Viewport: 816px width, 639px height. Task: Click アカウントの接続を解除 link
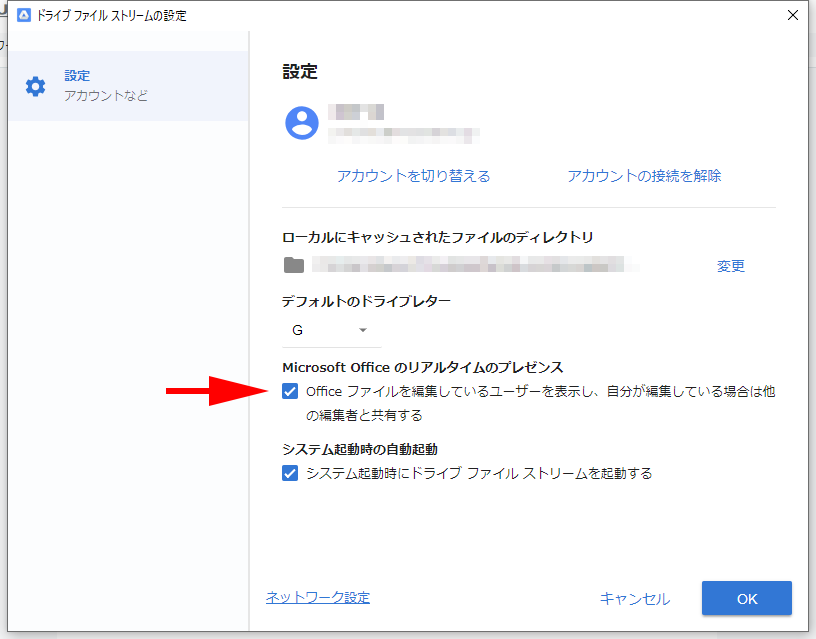point(644,176)
